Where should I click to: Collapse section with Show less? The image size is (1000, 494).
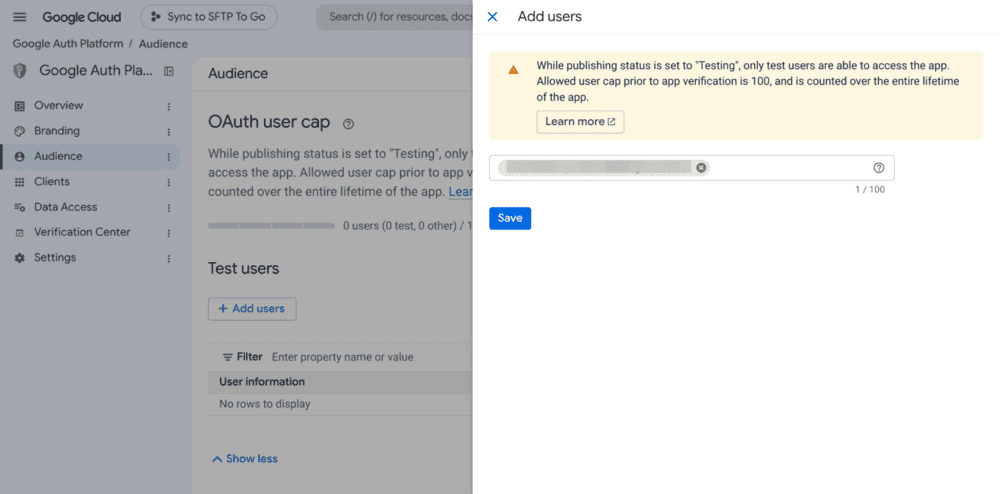click(245, 459)
